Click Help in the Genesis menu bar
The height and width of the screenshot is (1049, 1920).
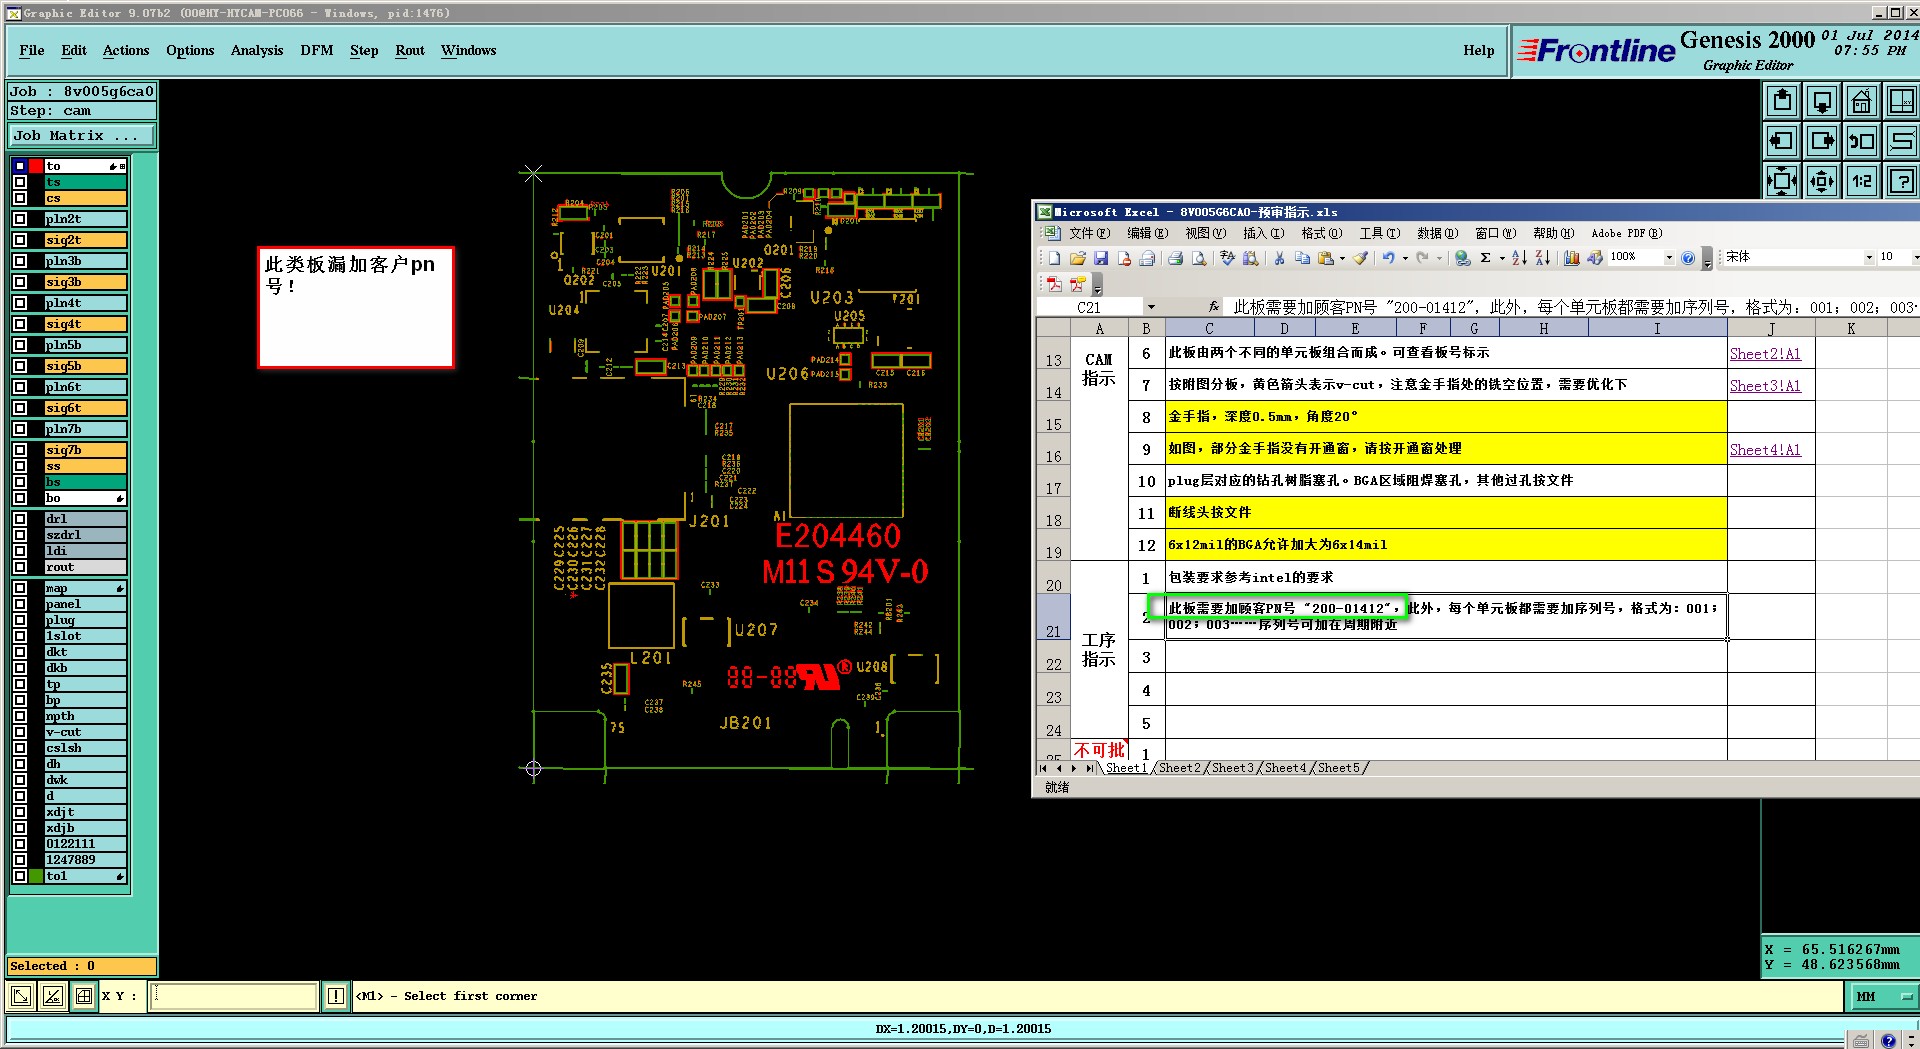click(1479, 50)
